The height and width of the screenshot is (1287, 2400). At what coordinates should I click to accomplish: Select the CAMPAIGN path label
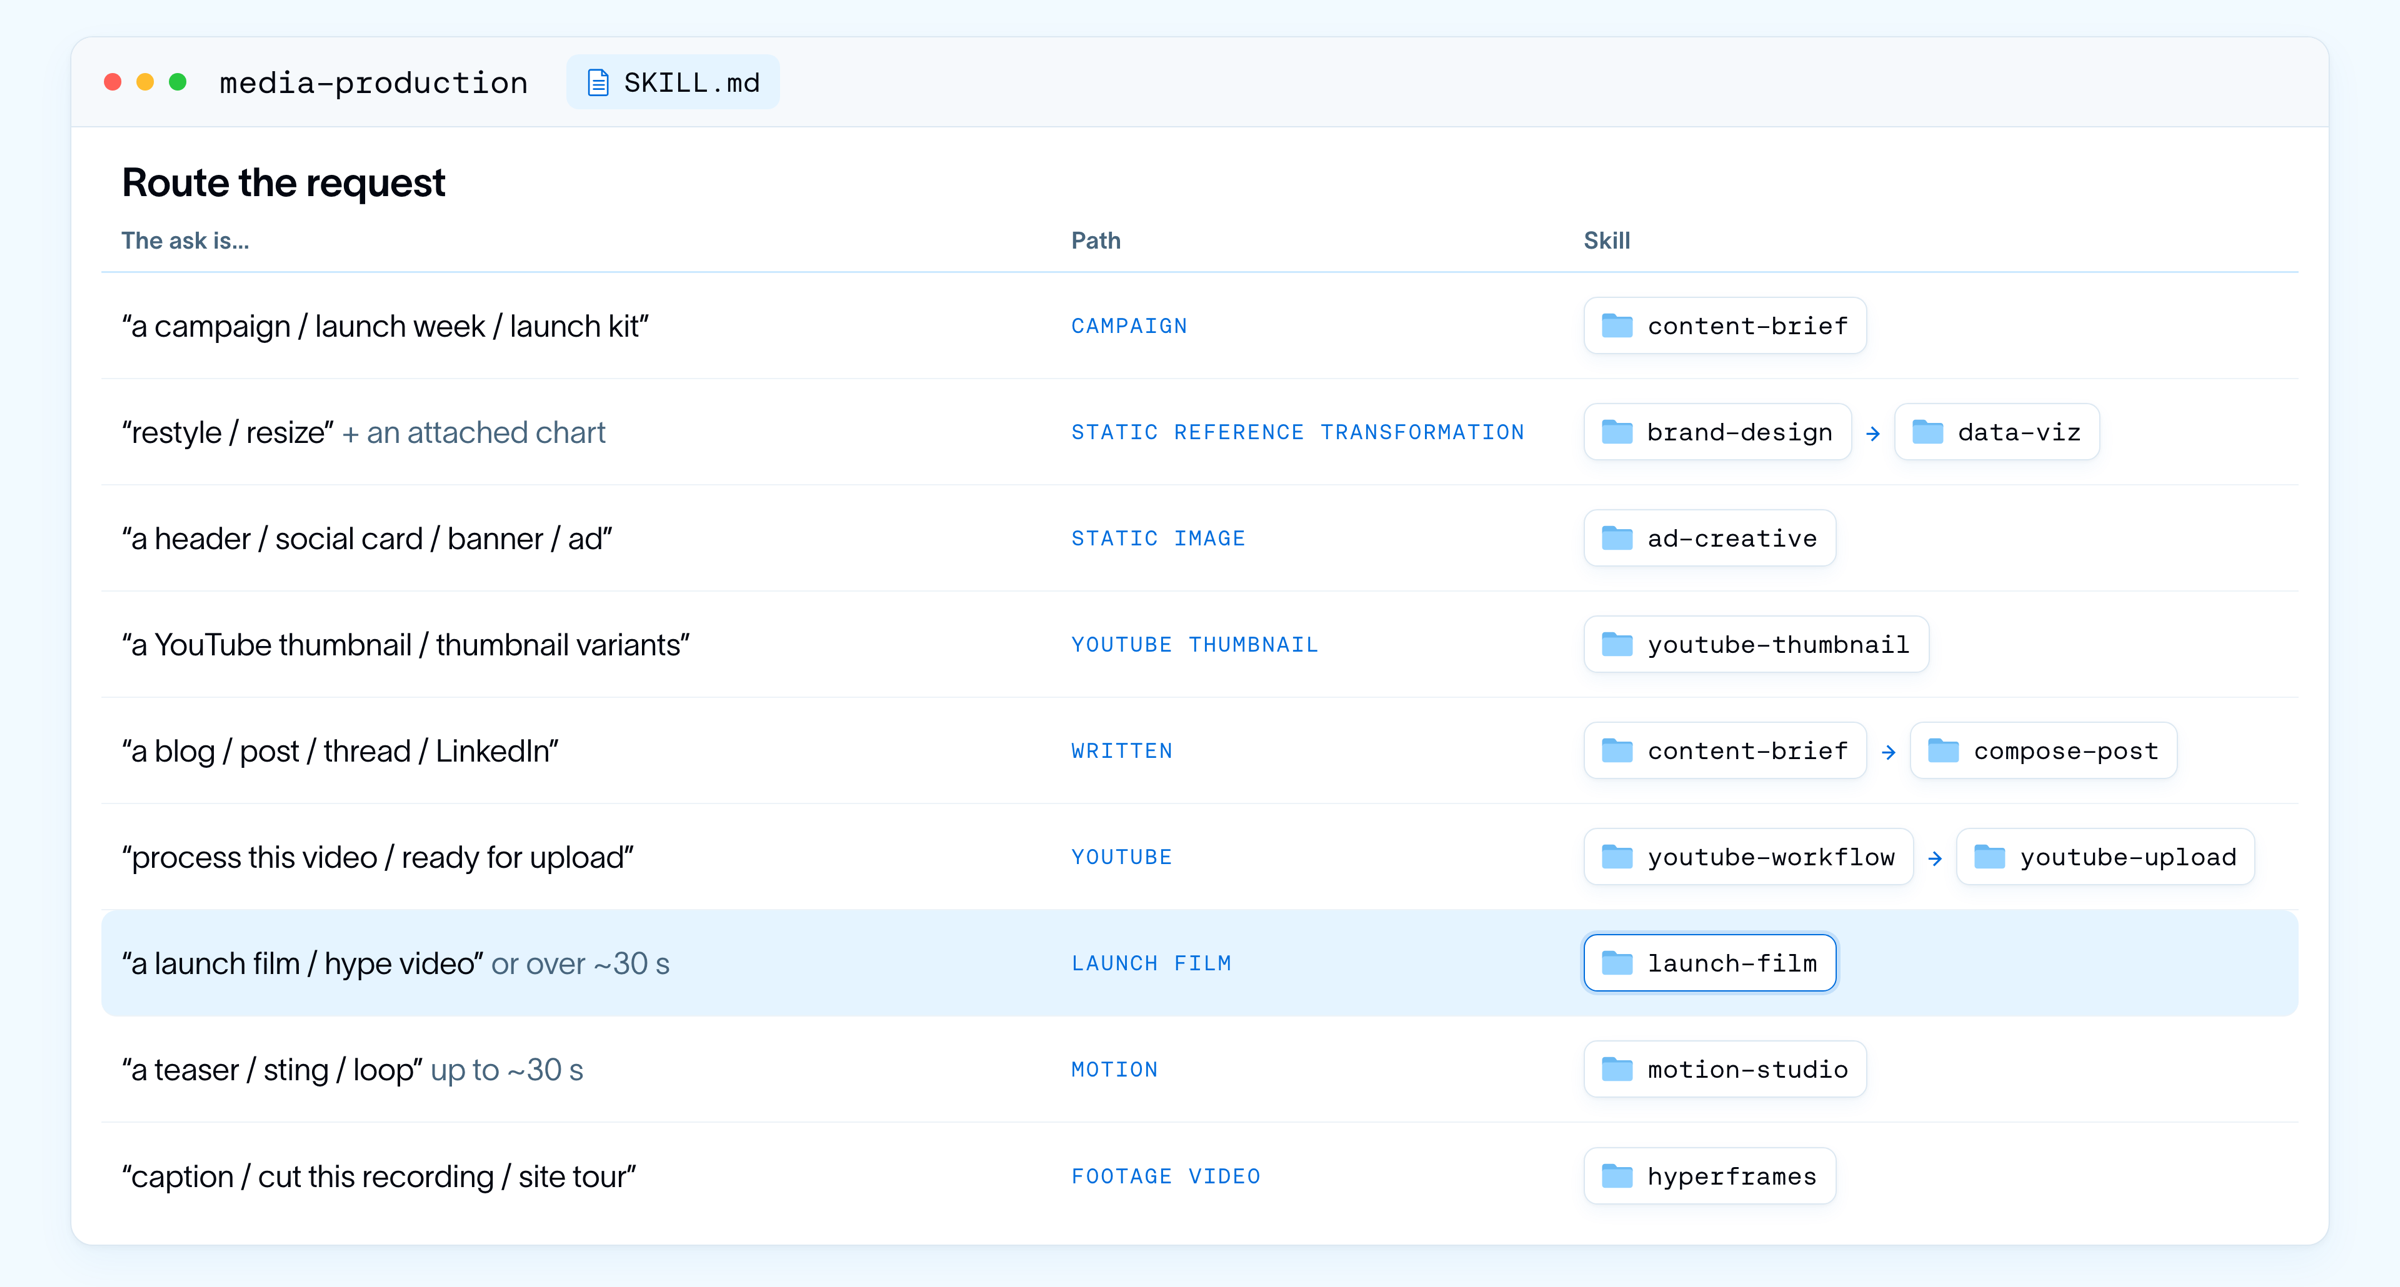point(1129,326)
